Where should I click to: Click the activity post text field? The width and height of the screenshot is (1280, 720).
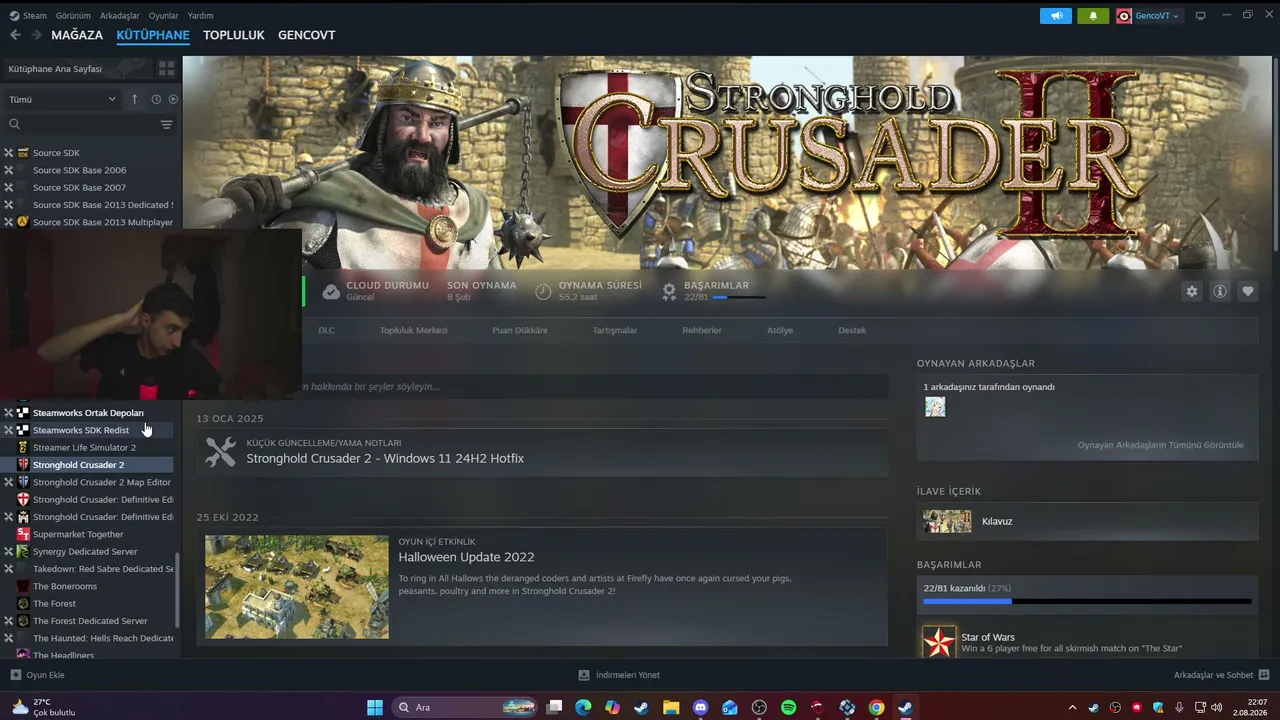pos(595,387)
